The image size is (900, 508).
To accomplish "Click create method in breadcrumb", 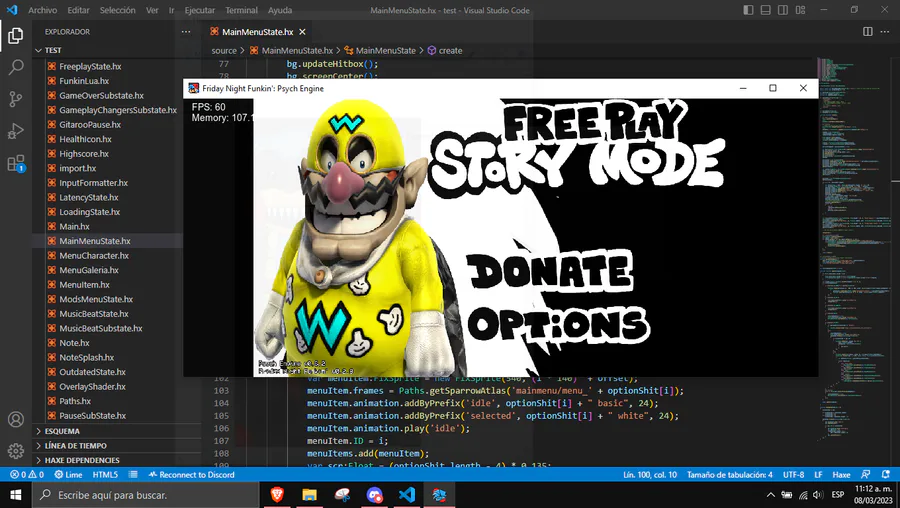I will click(x=445, y=51).
